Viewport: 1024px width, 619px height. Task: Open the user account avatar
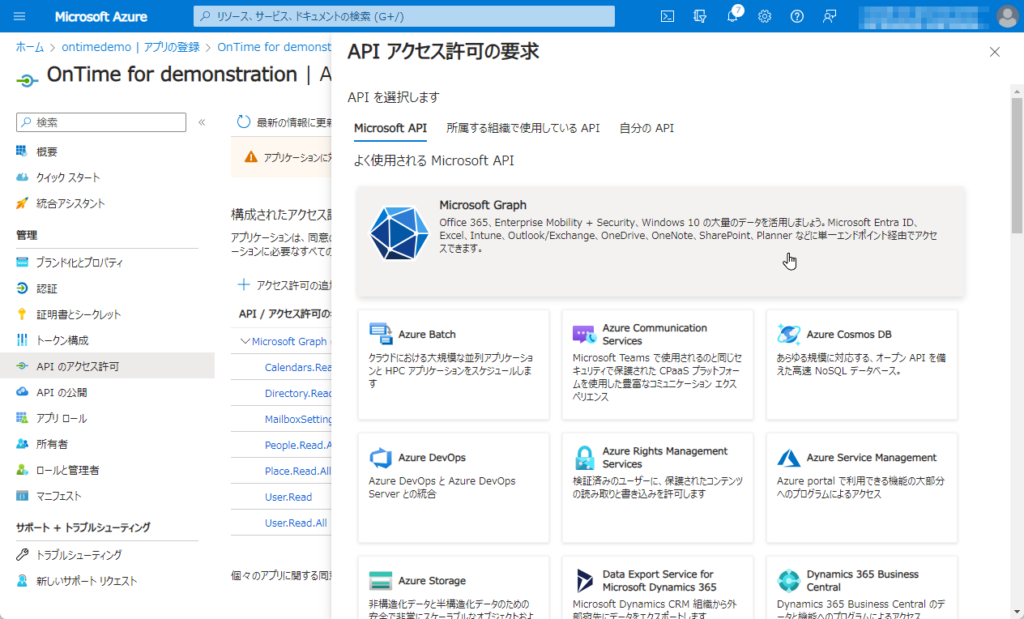tap(1008, 16)
